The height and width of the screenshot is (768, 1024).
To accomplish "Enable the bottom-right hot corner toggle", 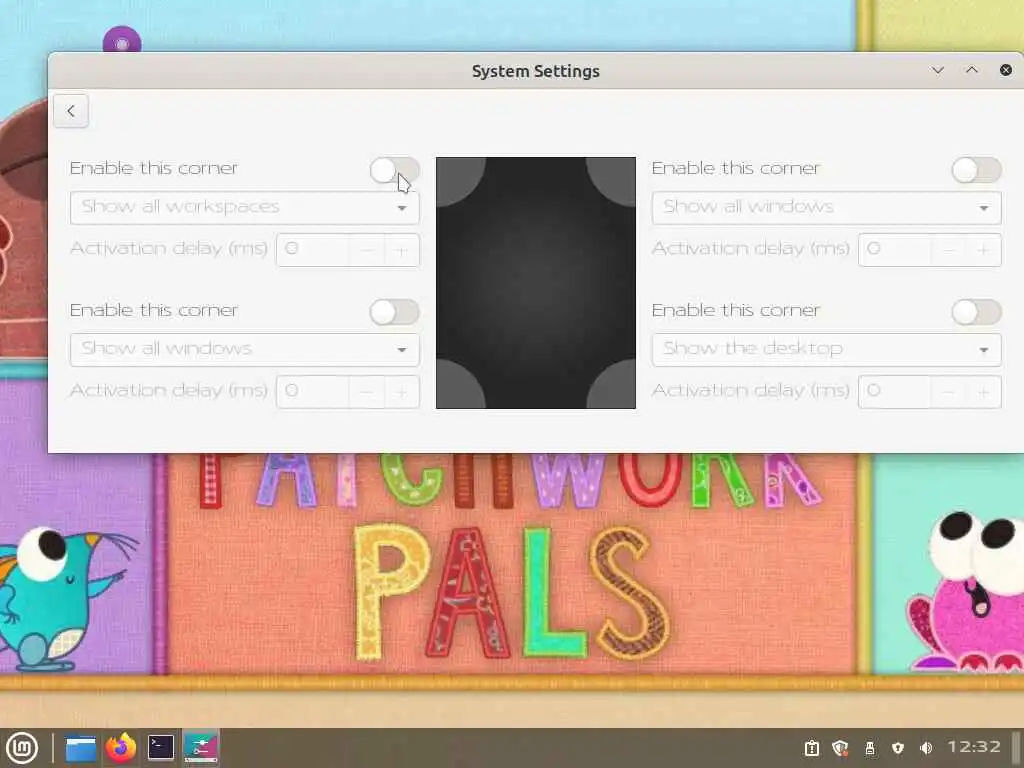I will click(x=976, y=312).
